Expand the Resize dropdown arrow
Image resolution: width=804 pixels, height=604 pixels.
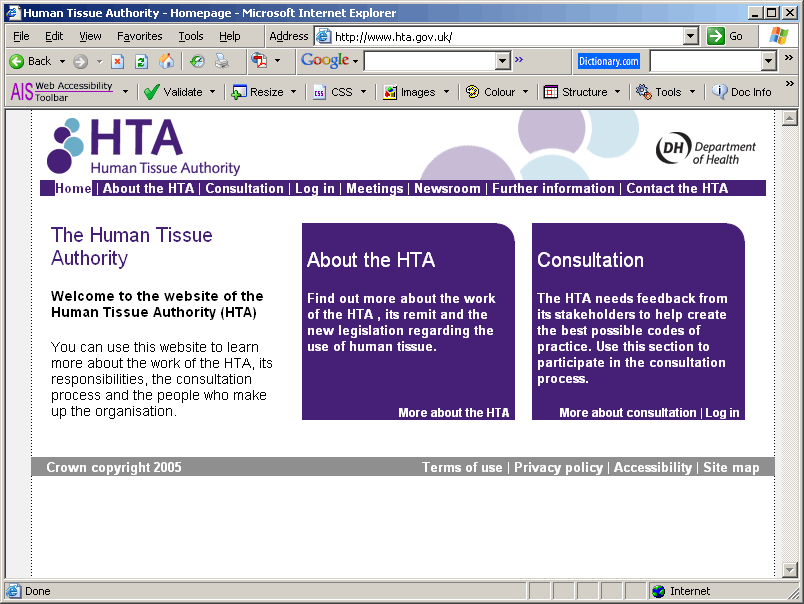[x=293, y=92]
